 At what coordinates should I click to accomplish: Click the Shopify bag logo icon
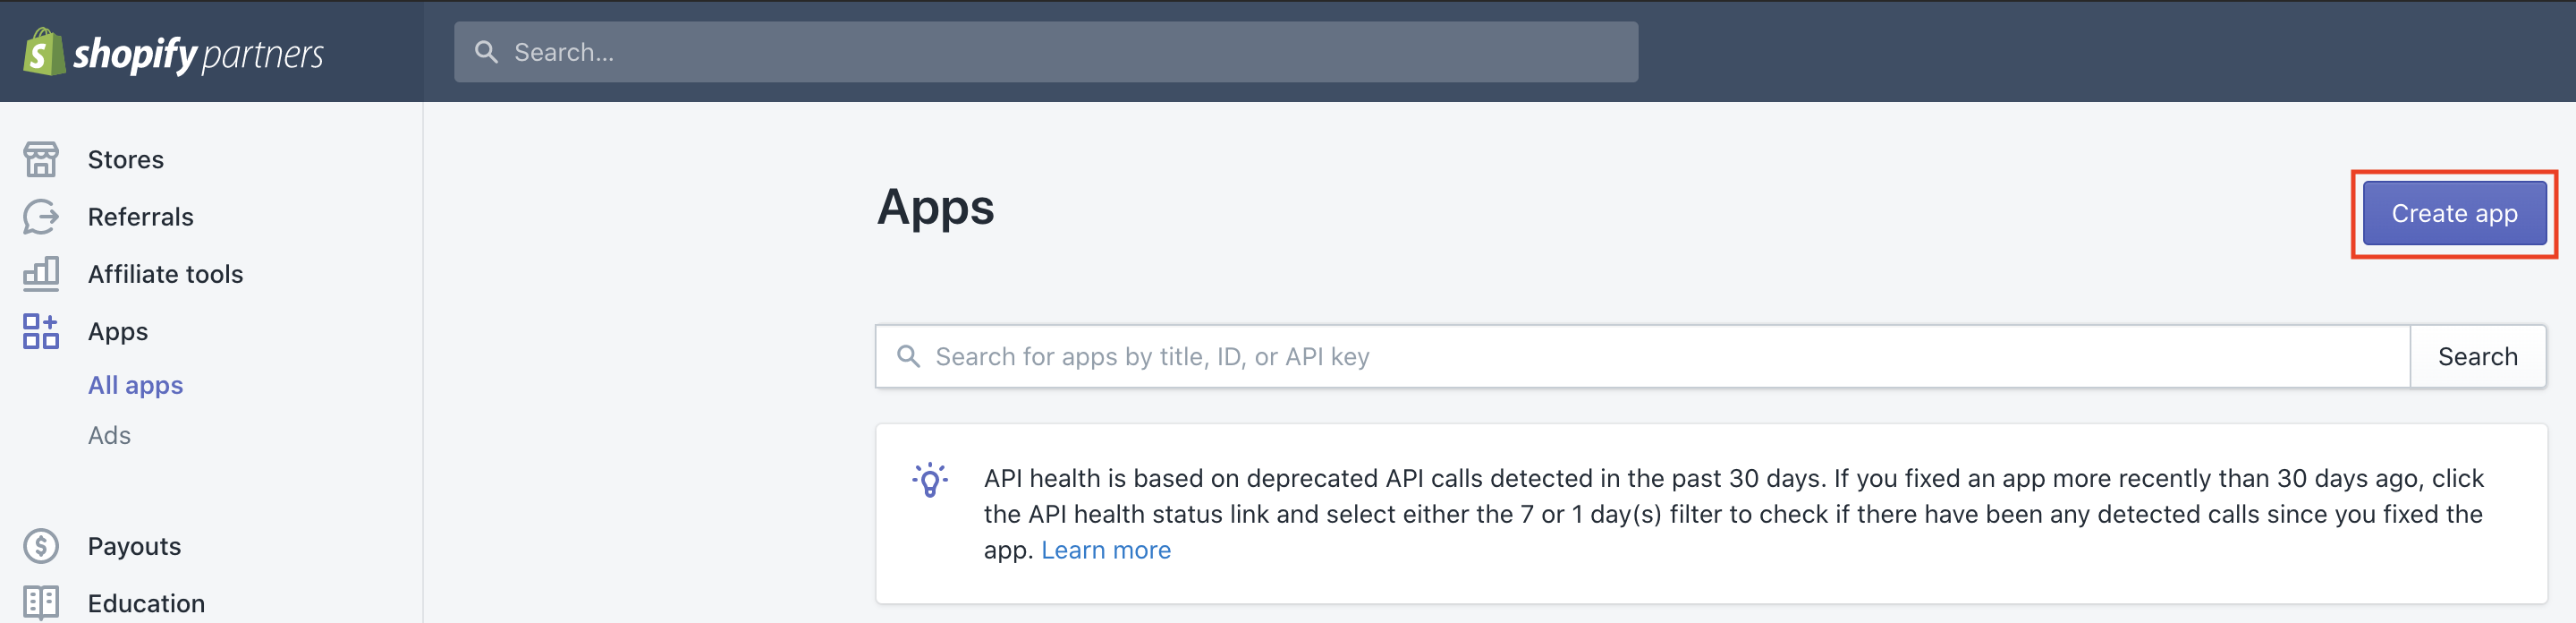(x=43, y=52)
